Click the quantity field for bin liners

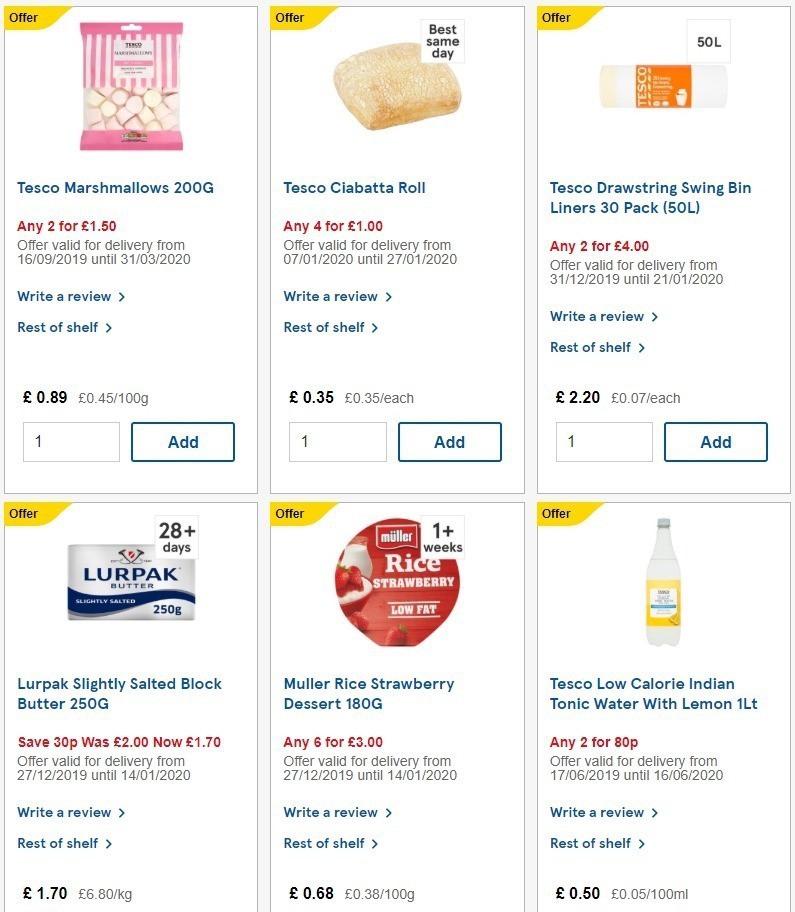coord(604,441)
